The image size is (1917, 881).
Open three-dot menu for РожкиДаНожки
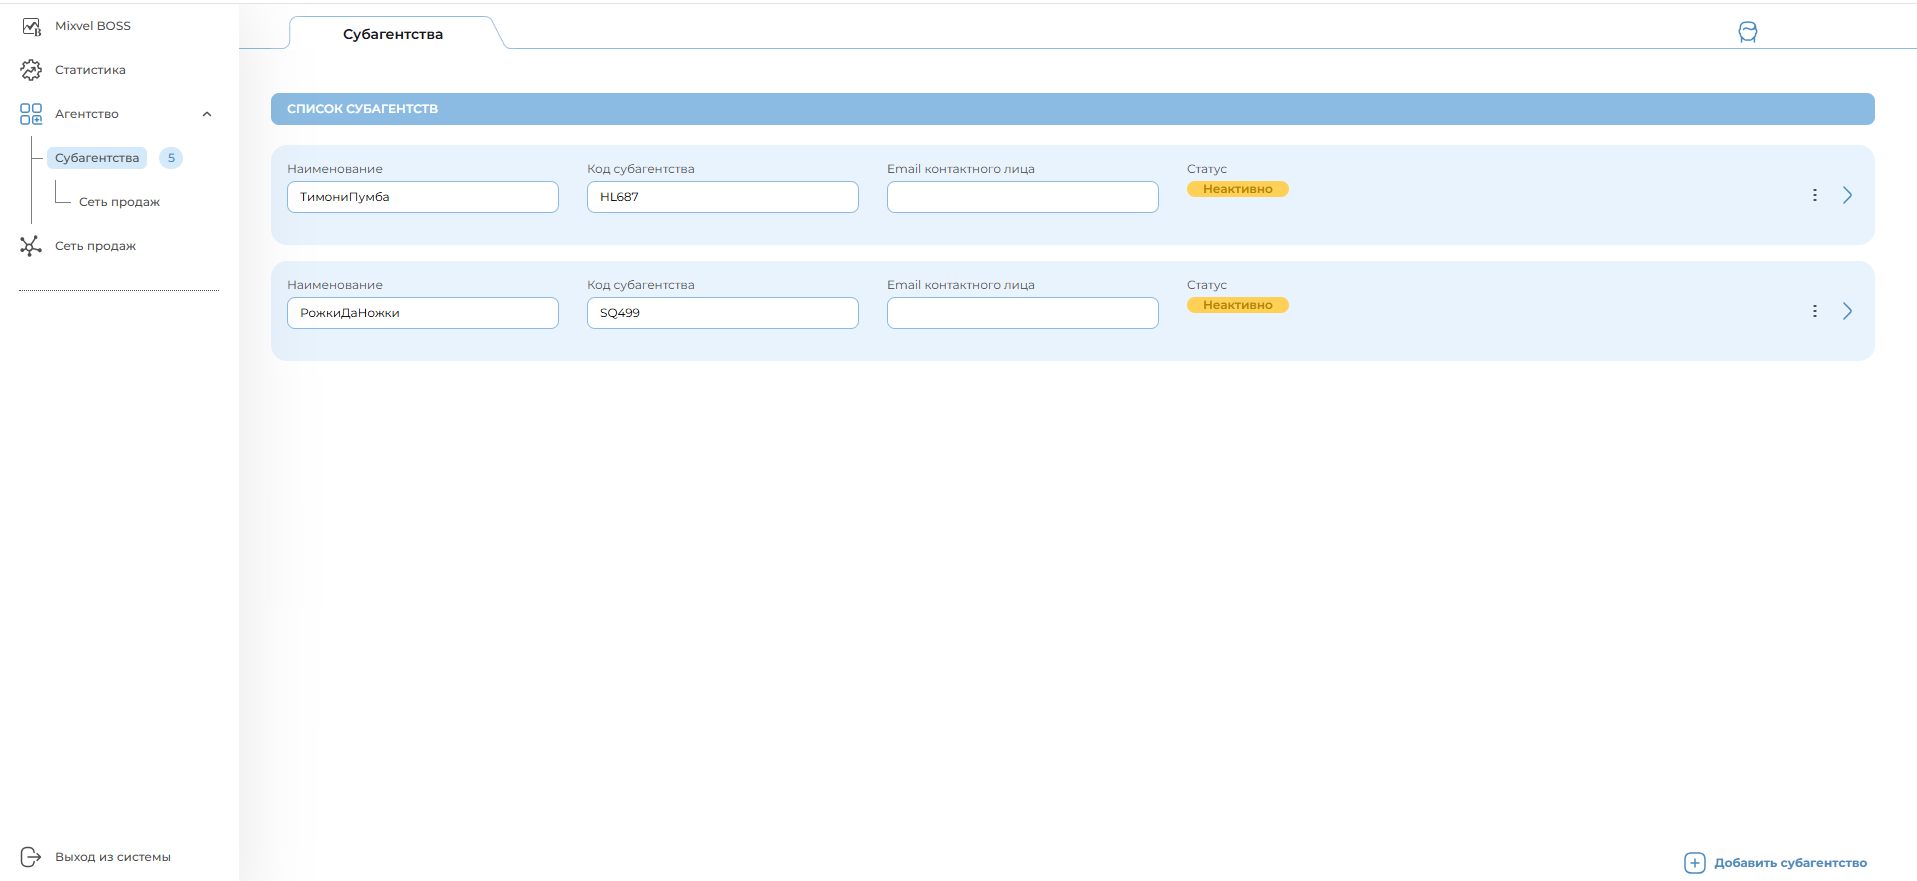tap(1814, 311)
